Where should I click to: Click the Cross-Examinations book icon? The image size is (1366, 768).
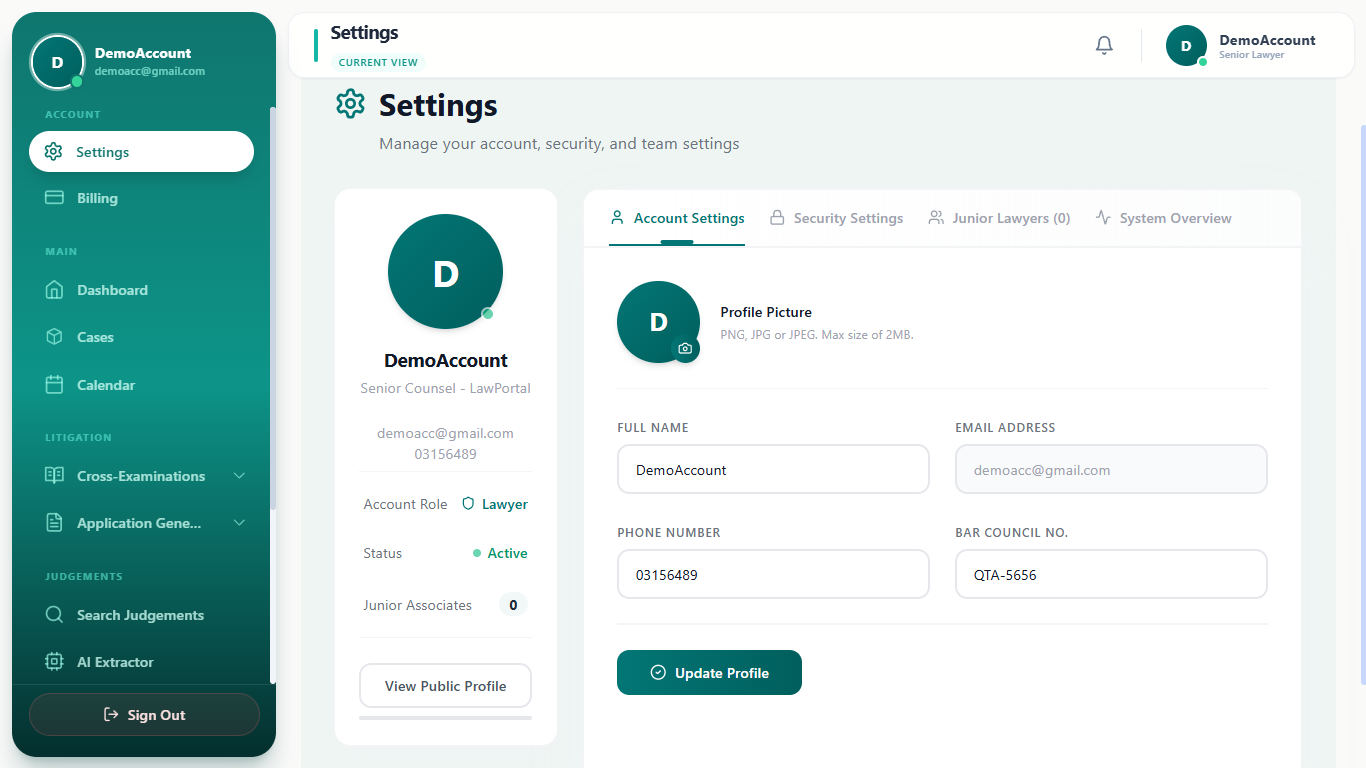55,476
